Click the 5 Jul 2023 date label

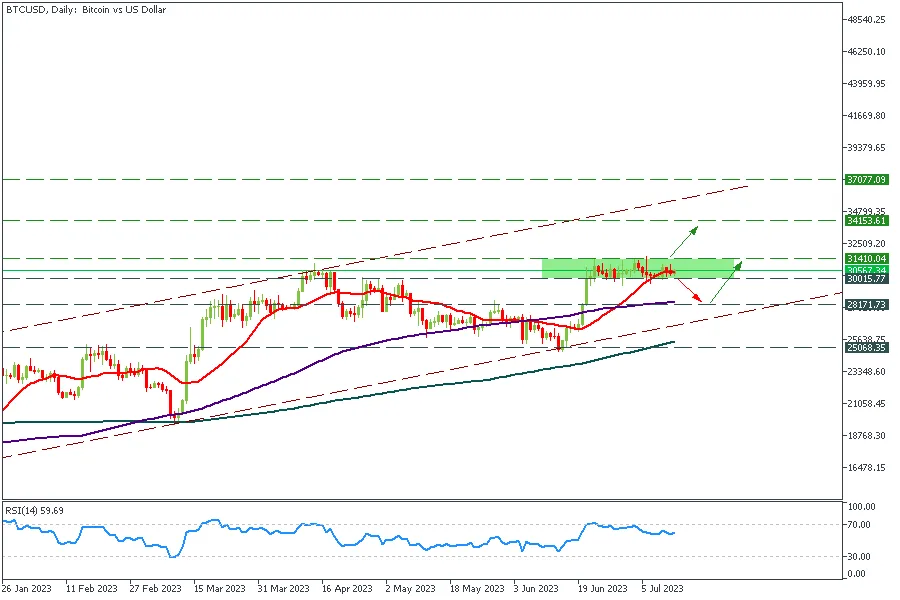tap(662, 589)
